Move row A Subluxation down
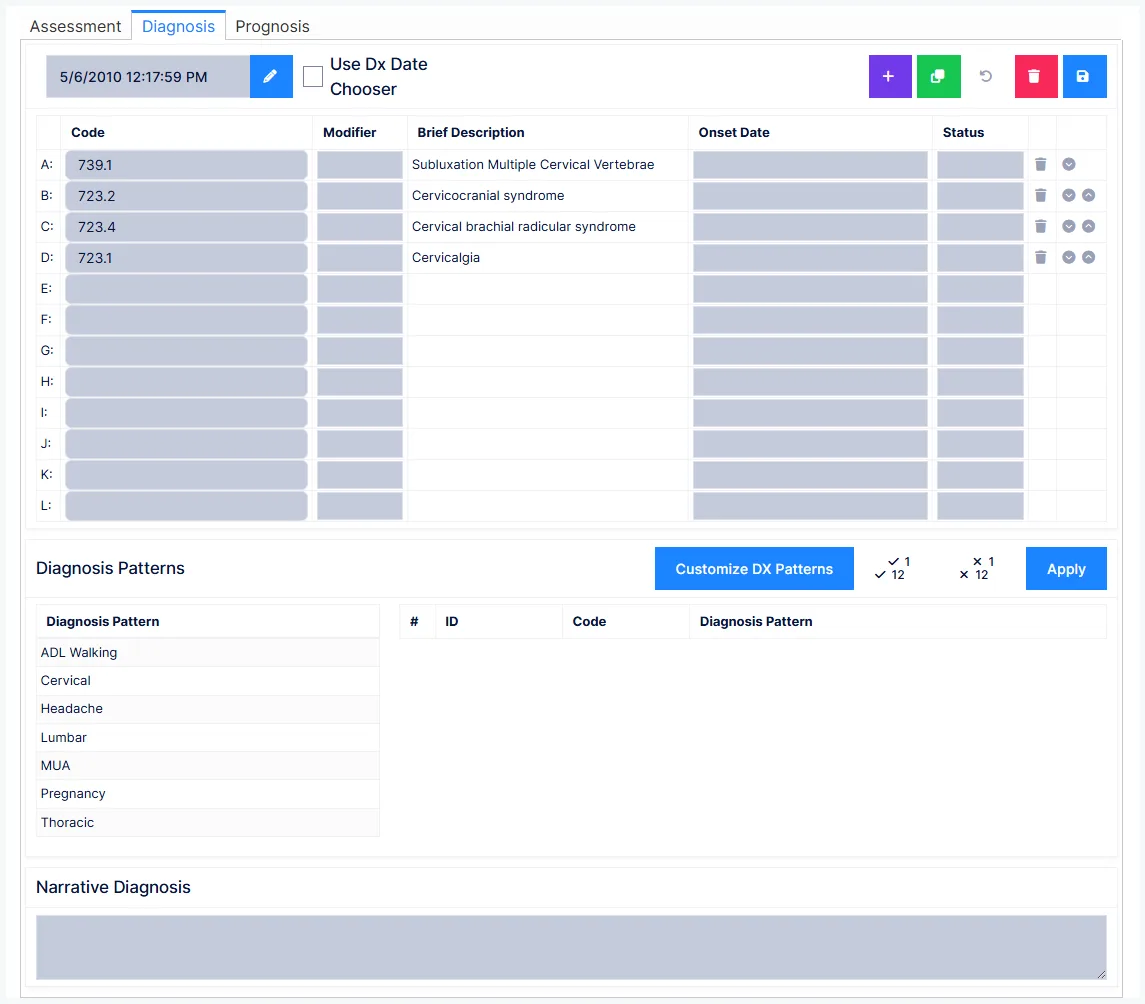Viewport: 1145px width, 1004px height. coord(1068,164)
